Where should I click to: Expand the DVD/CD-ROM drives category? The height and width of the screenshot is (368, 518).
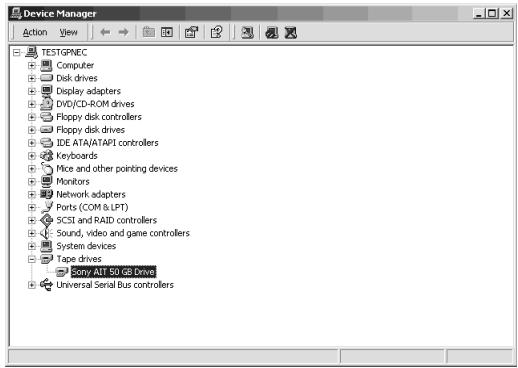(x=32, y=104)
